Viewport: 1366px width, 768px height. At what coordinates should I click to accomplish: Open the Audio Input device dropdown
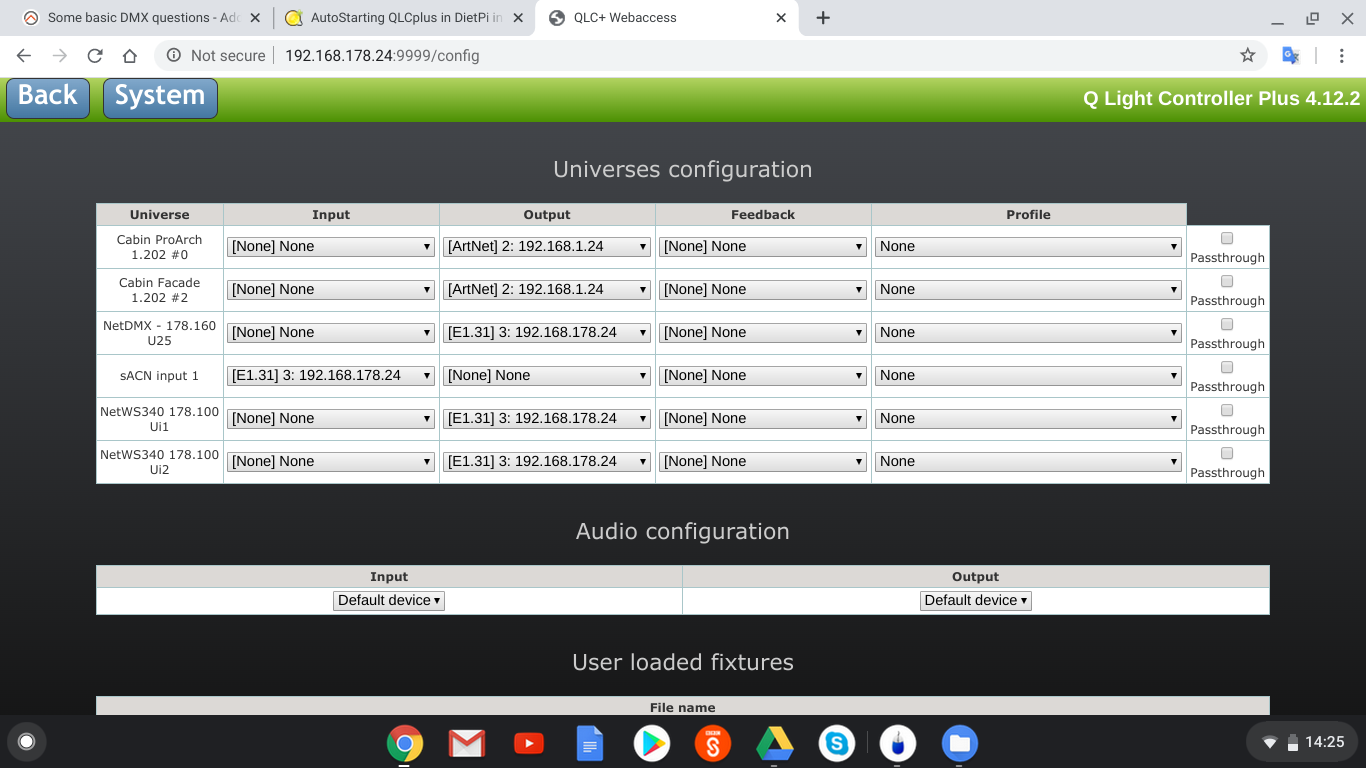point(389,601)
